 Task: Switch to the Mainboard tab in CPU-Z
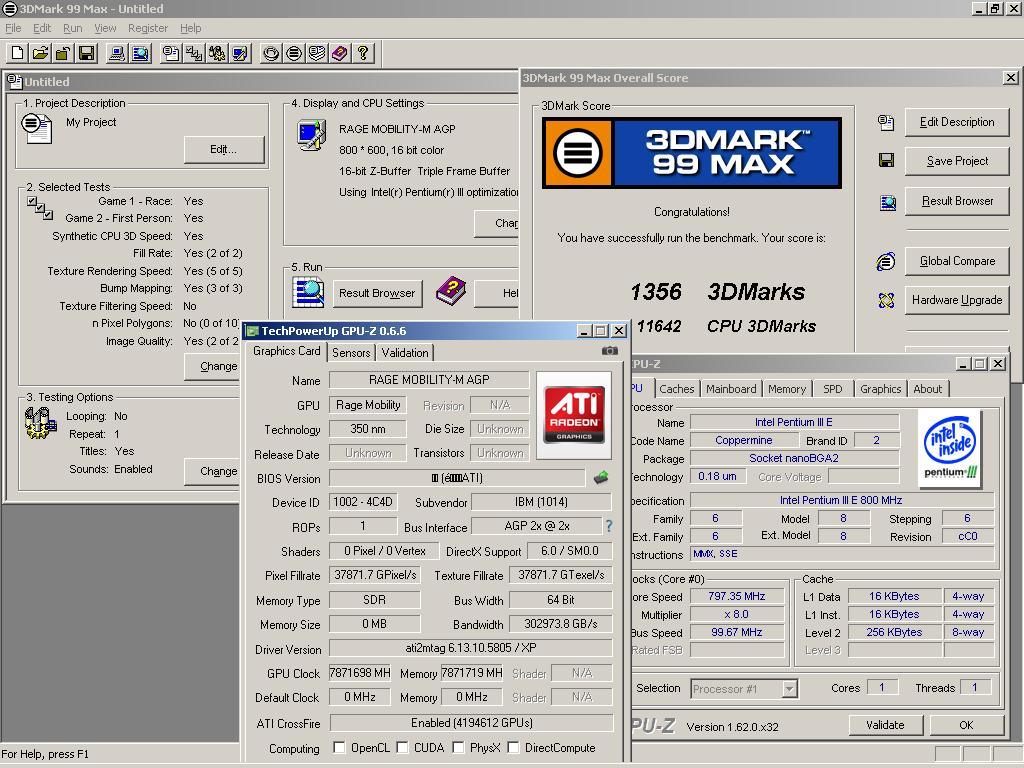click(x=731, y=389)
